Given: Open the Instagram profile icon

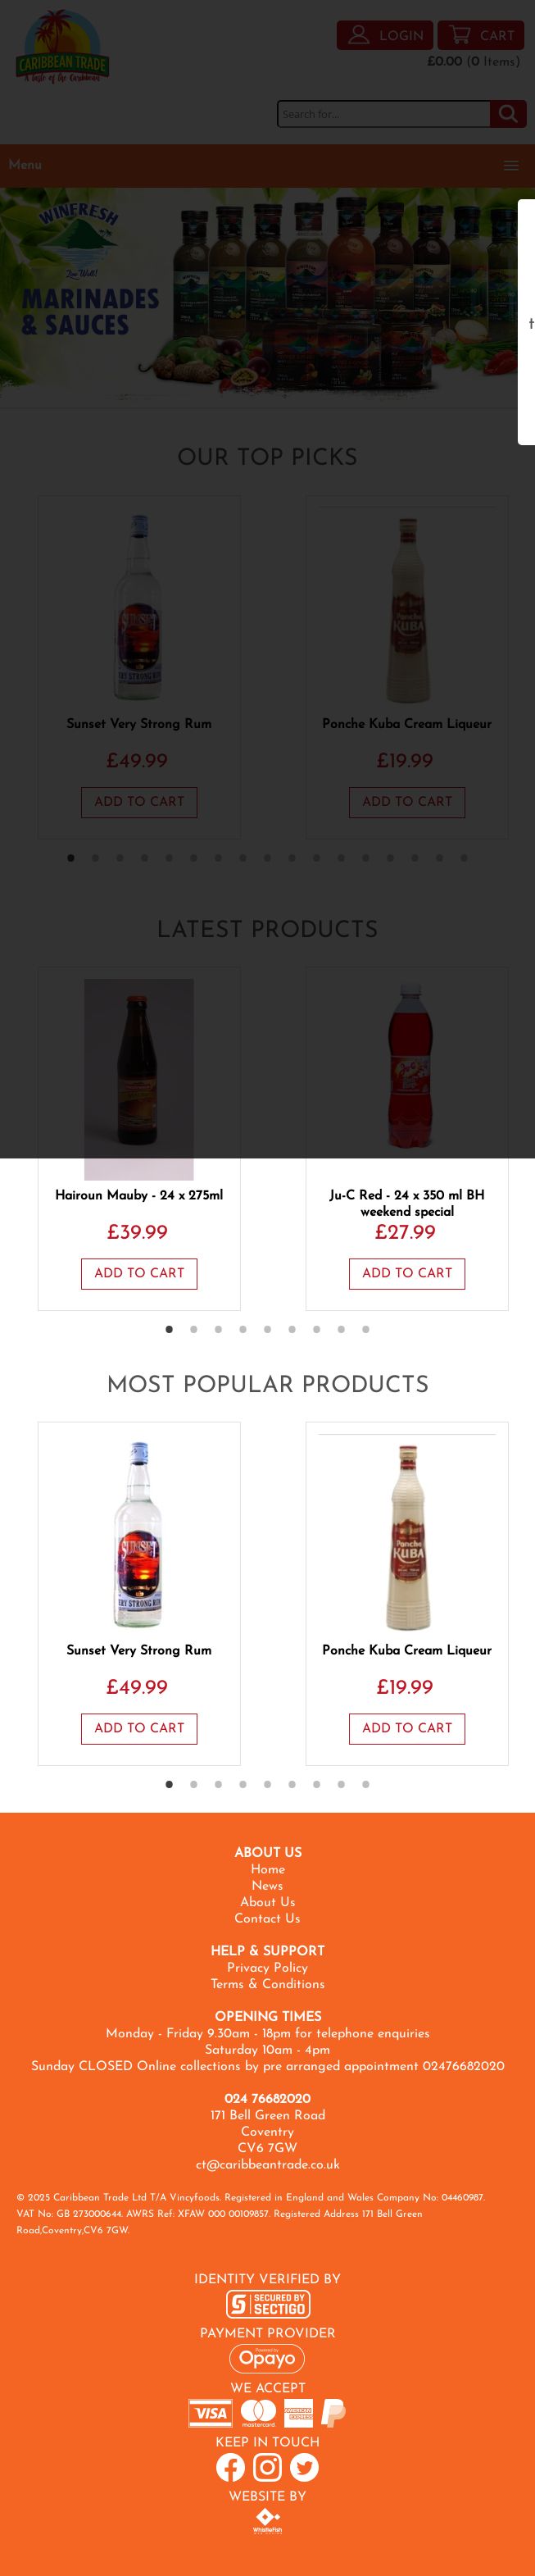Looking at the screenshot, I should click(x=267, y=2467).
